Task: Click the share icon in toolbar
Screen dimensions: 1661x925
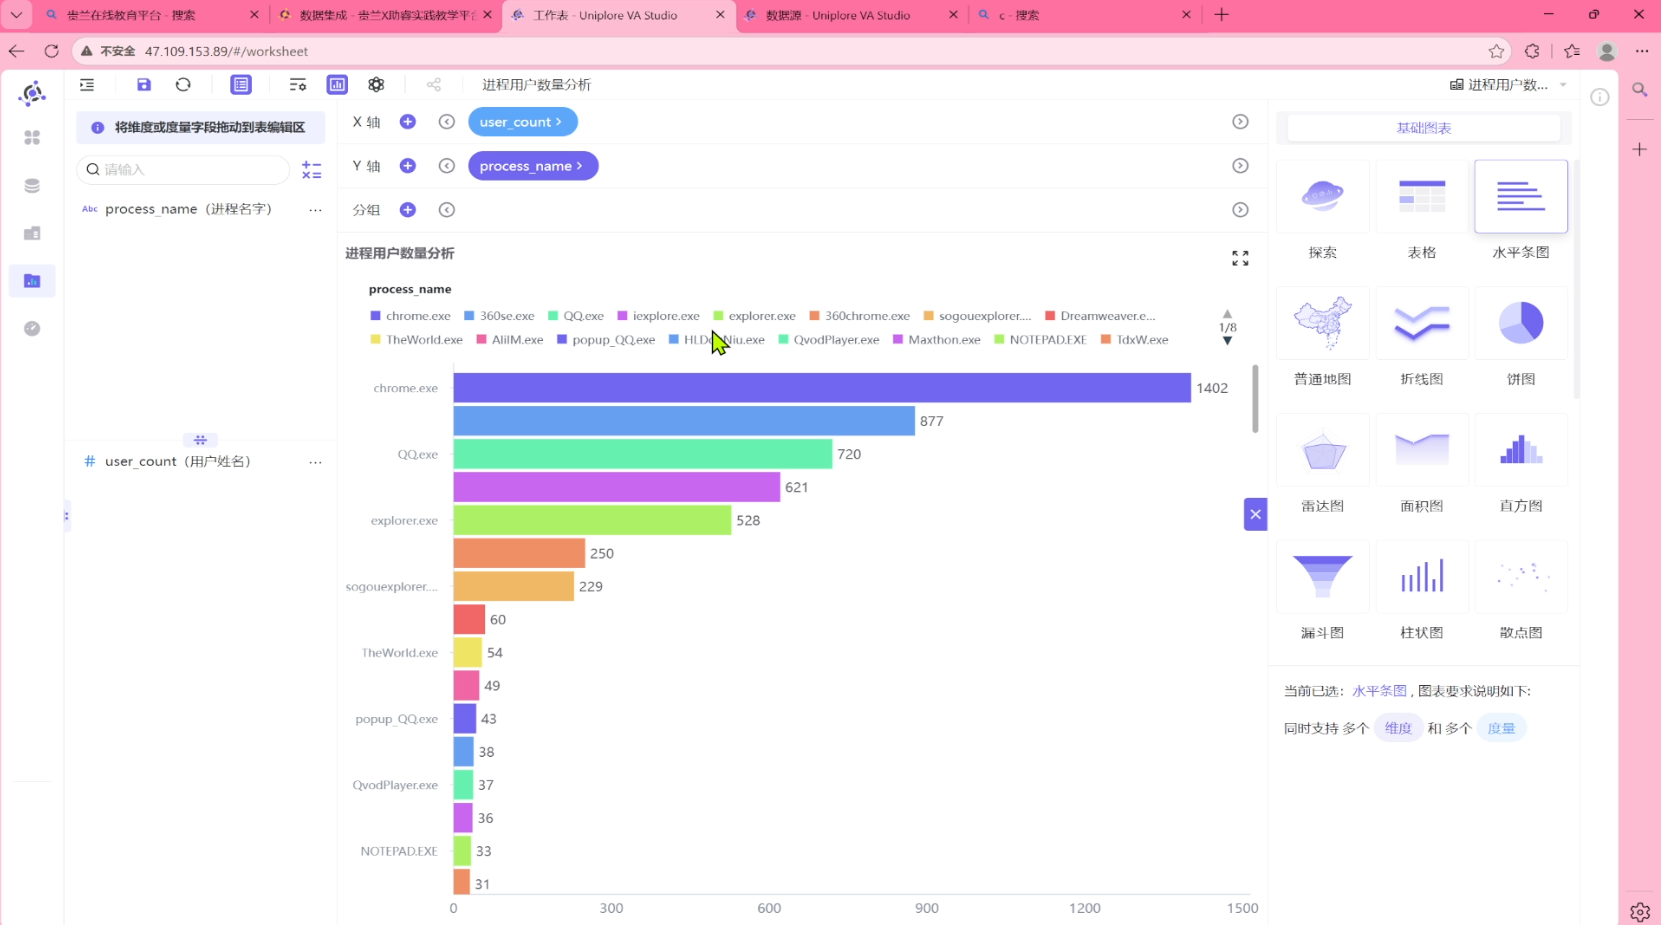Action: 434,85
